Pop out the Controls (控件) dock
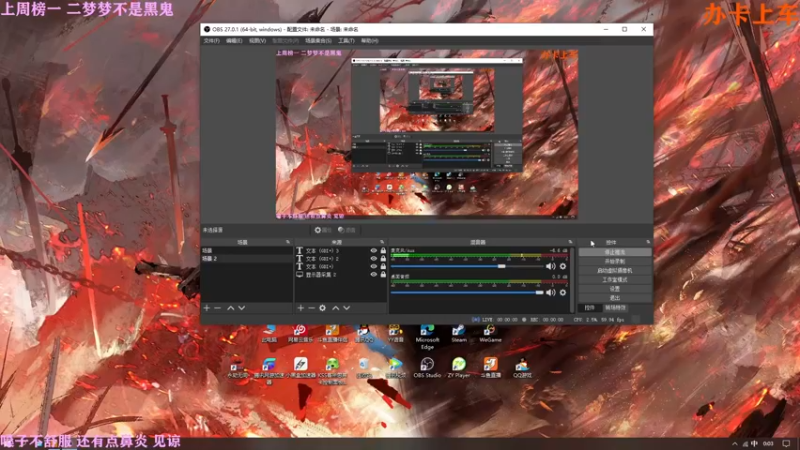Image resolution: width=800 pixels, height=450 pixels. pos(648,242)
